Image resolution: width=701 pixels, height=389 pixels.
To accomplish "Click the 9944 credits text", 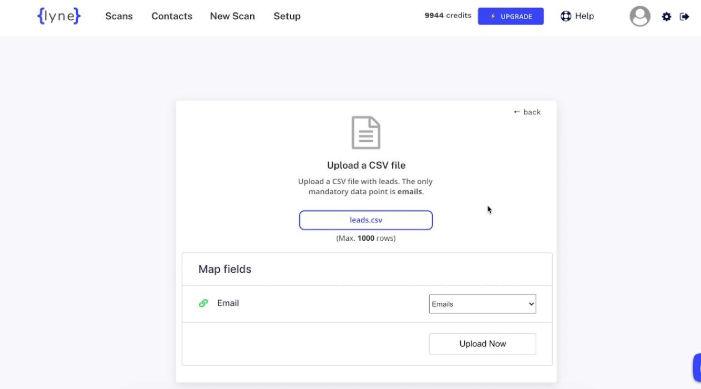I will pos(448,16).
